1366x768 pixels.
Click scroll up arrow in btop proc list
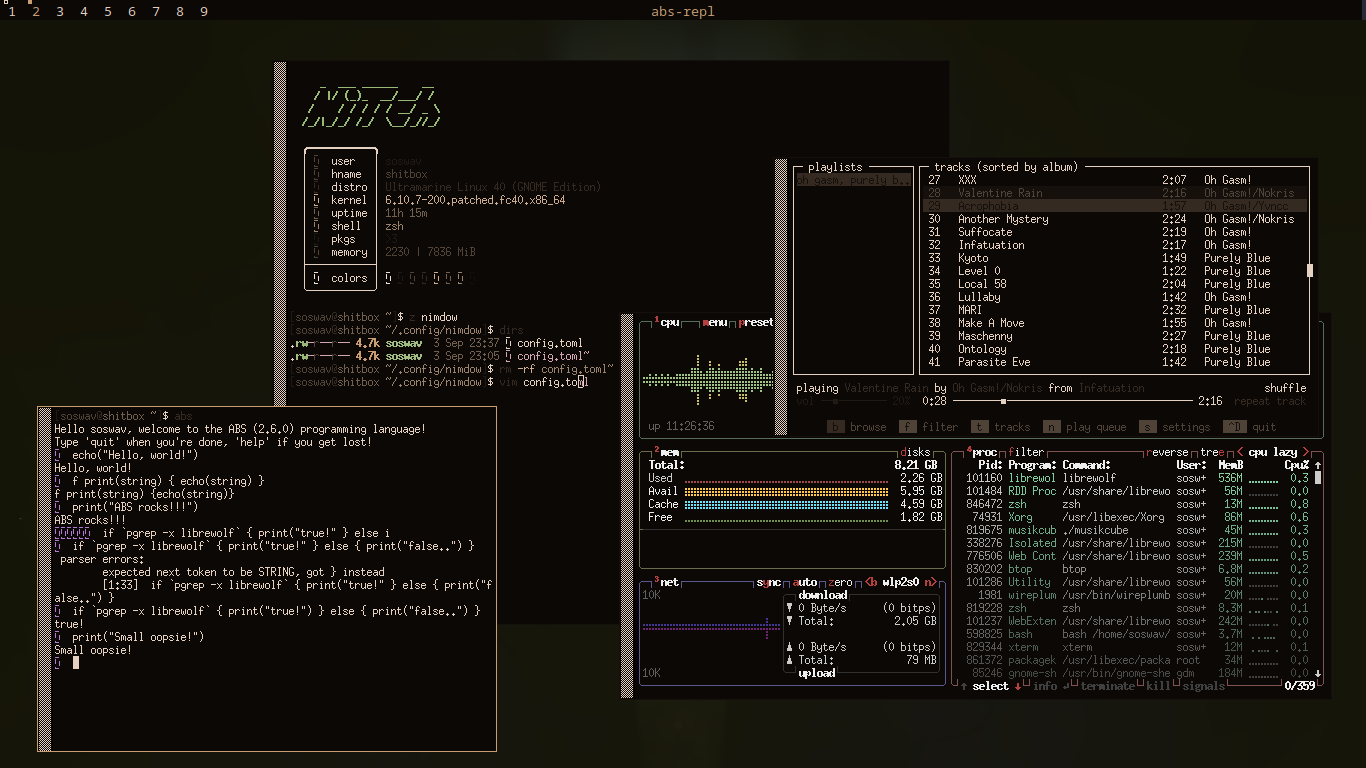click(x=1318, y=465)
